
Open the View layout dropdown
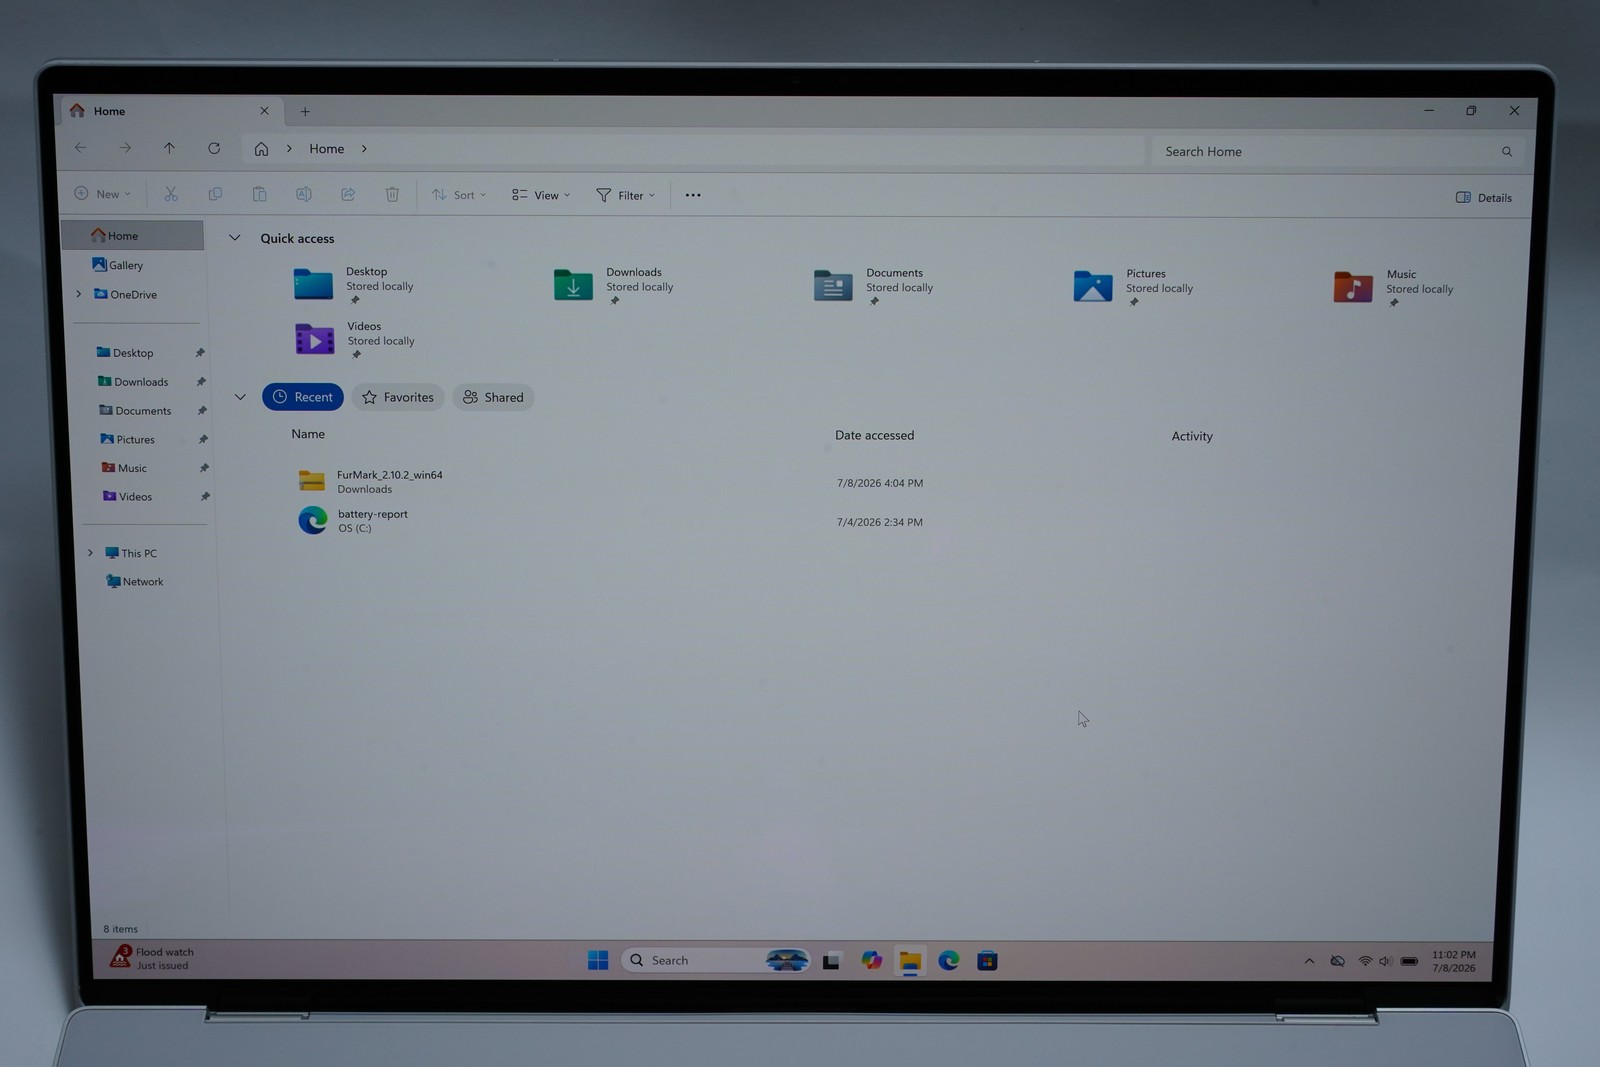coord(541,195)
